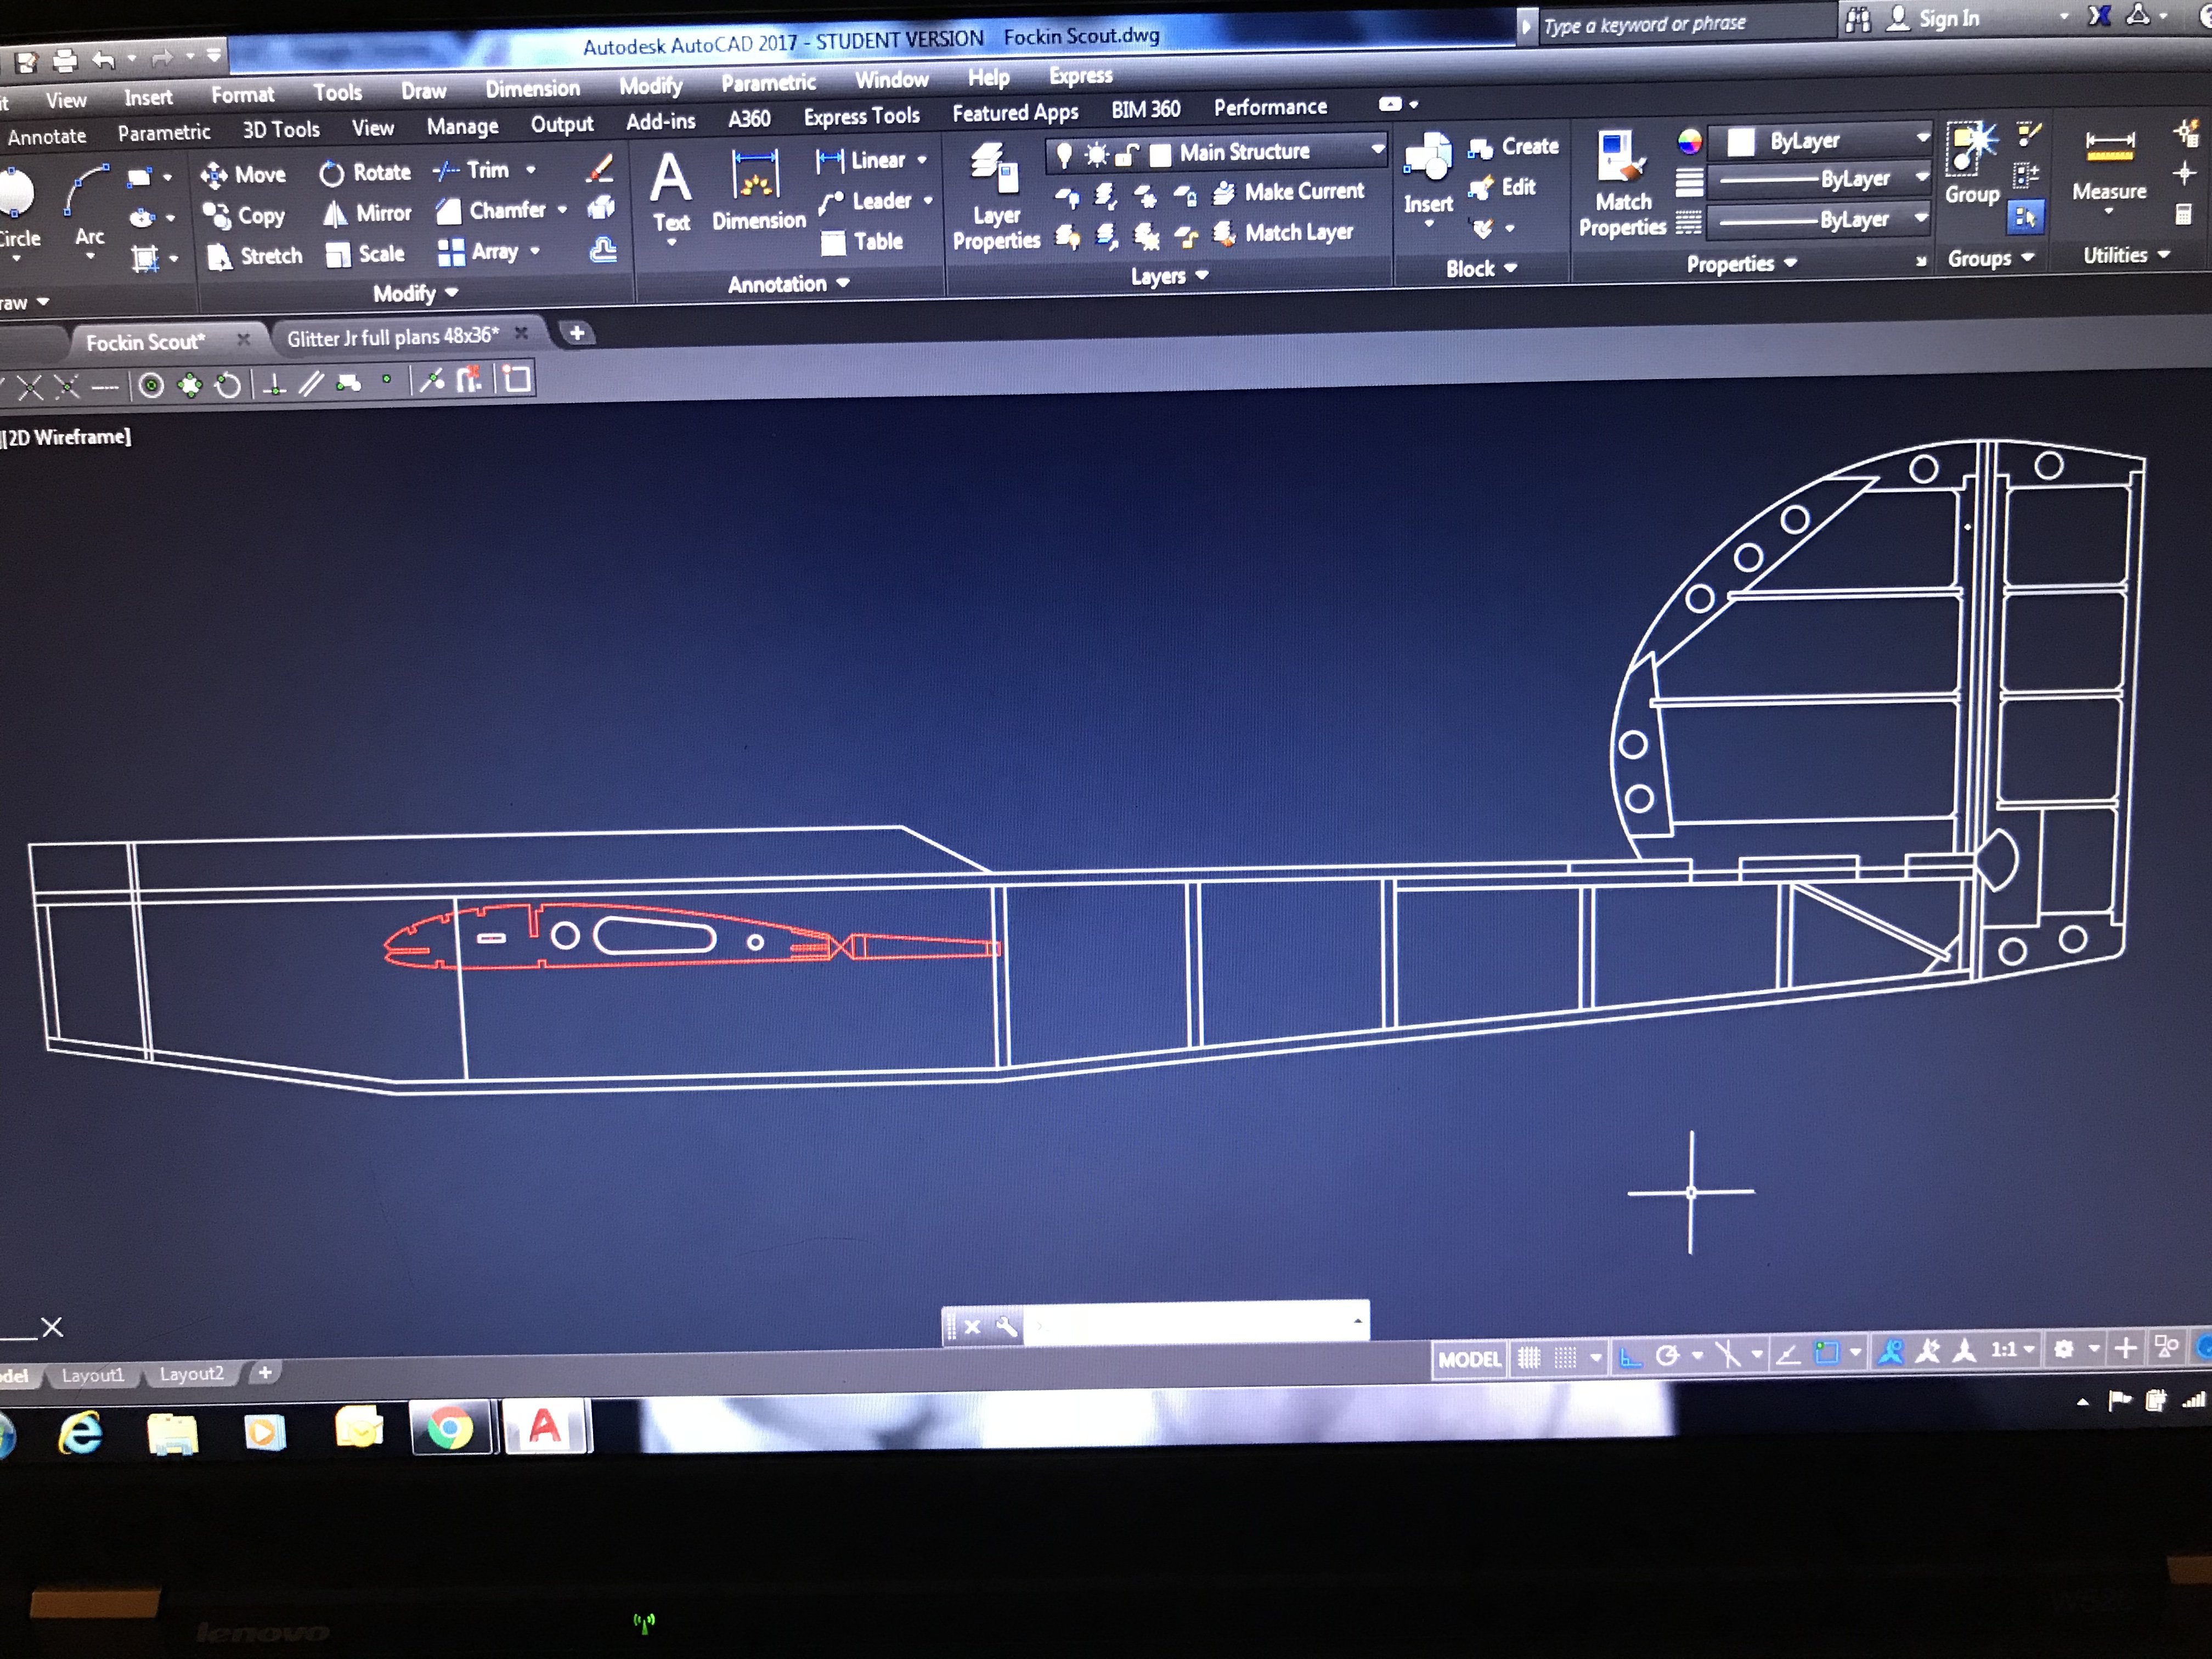
Task: Open the ByLayer color dropdown
Action: point(1922,138)
